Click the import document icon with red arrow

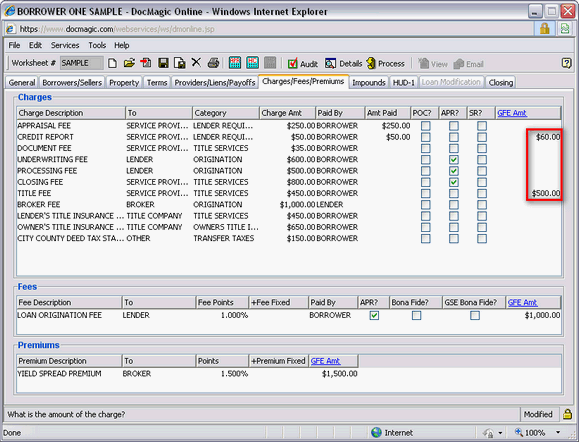click(146, 63)
